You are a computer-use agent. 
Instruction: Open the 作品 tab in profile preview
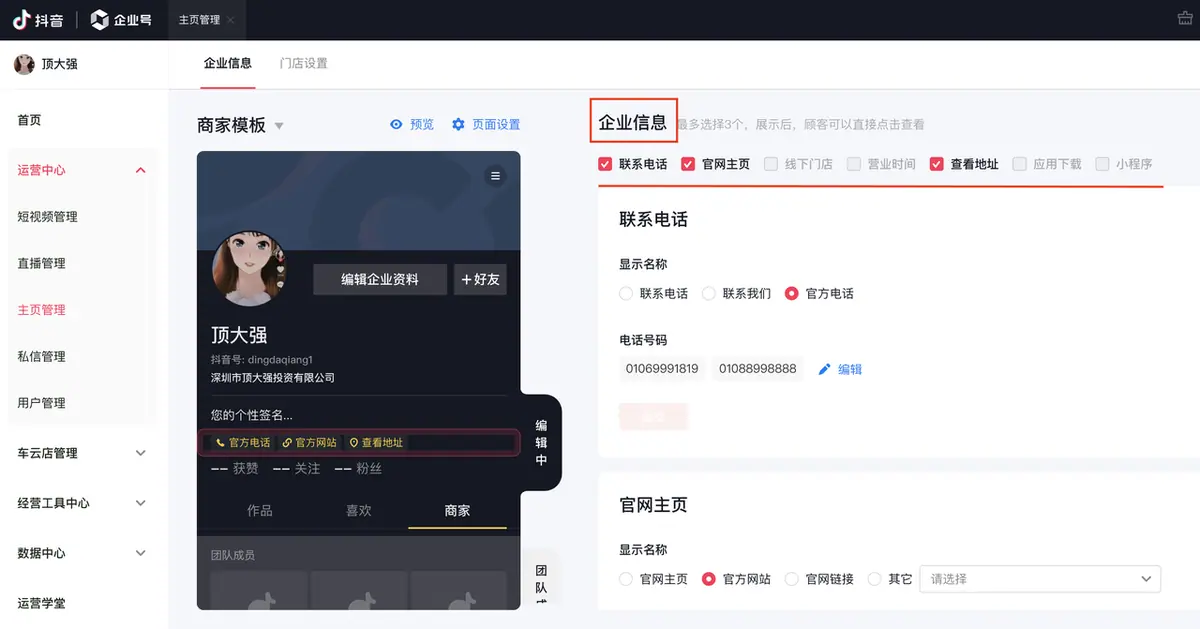coord(260,510)
